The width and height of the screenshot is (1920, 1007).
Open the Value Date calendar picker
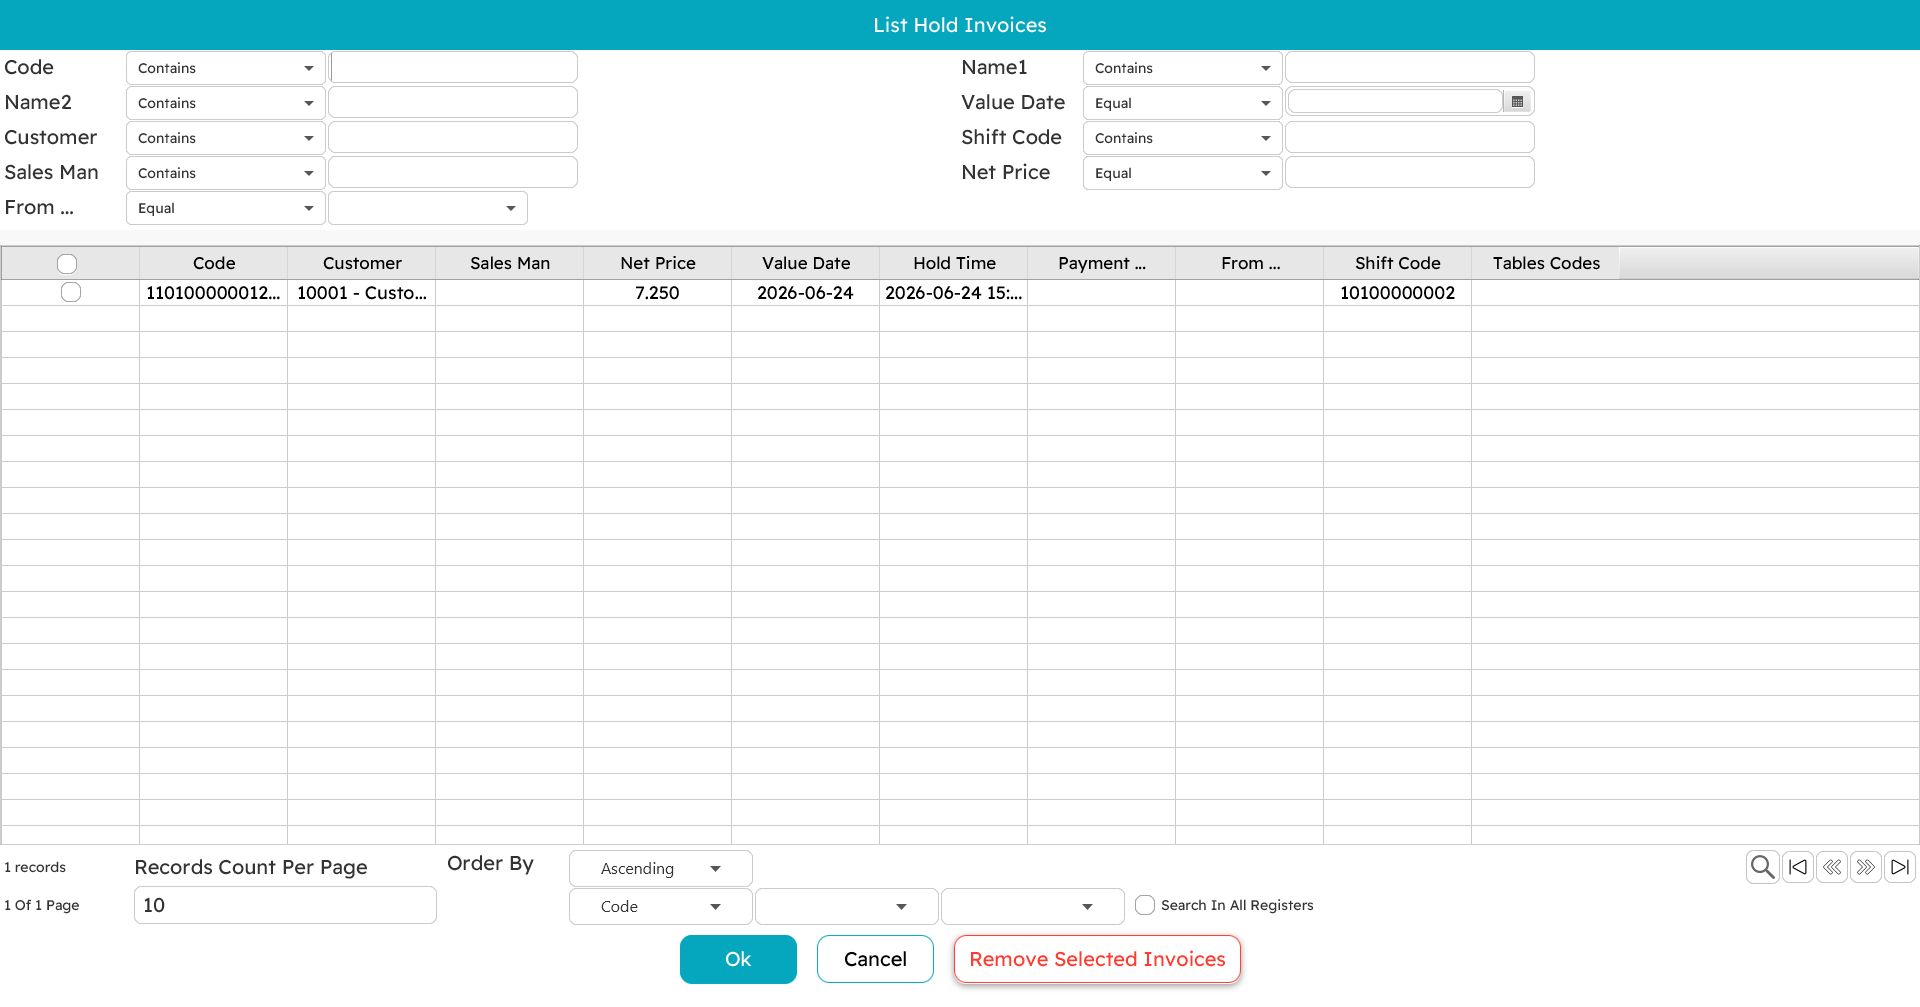1517,102
